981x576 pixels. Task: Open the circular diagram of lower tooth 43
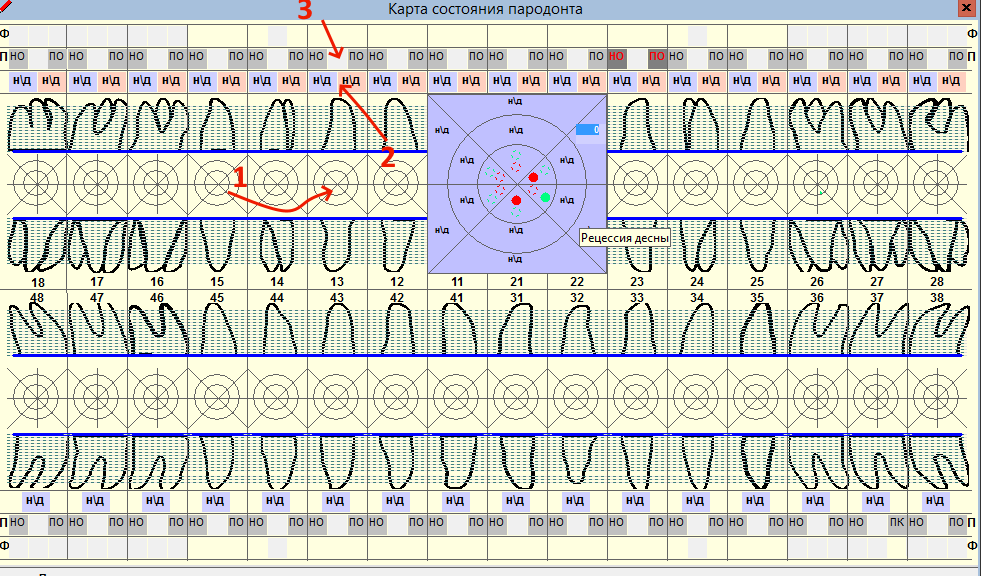tap(337, 395)
